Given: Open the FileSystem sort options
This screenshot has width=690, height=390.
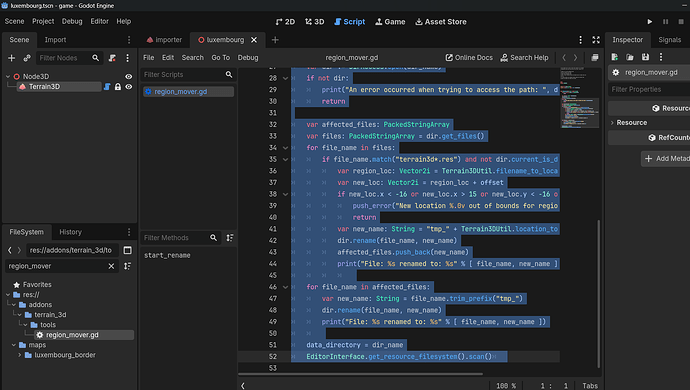Looking at the screenshot, I should click(x=128, y=266).
